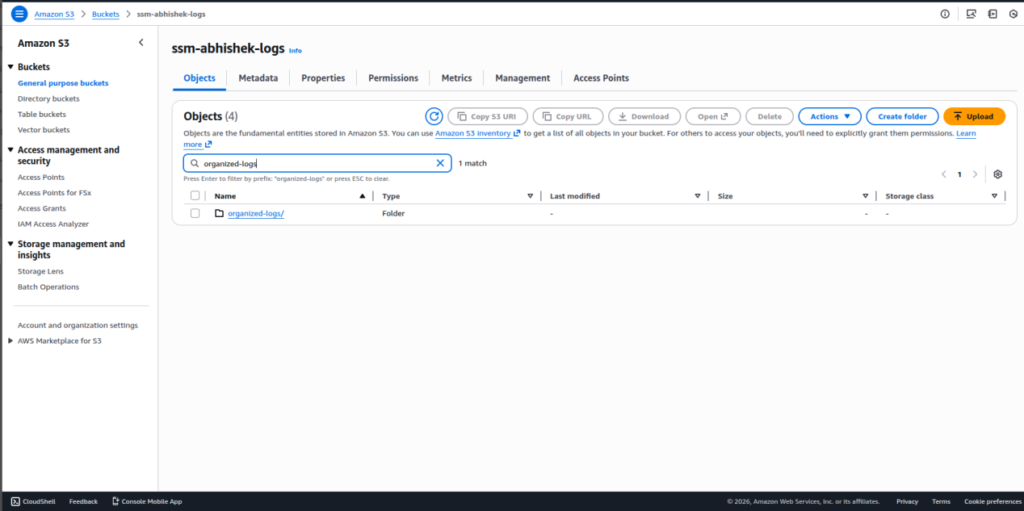Click the Copy URL button
This screenshot has width=1024, height=511.
click(568, 116)
